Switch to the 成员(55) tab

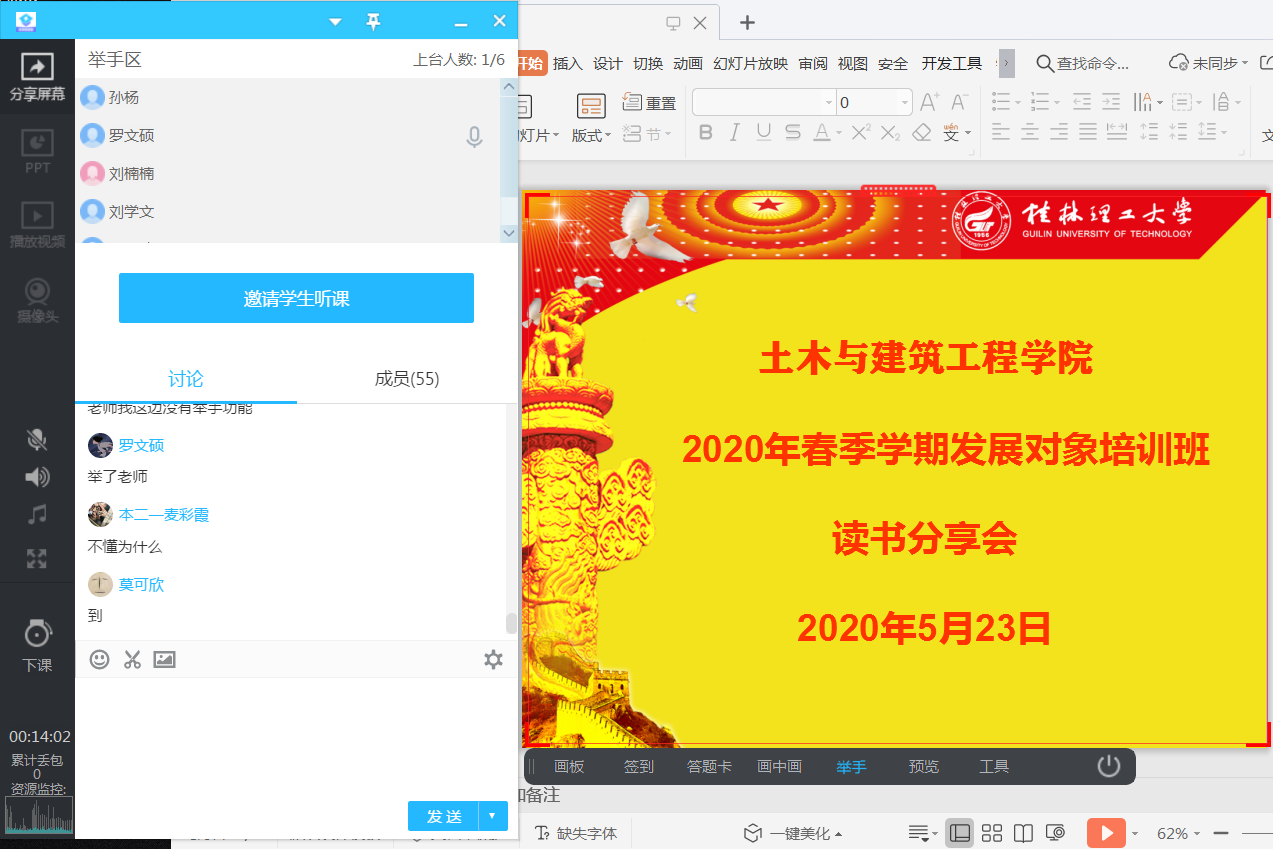click(407, 378)
